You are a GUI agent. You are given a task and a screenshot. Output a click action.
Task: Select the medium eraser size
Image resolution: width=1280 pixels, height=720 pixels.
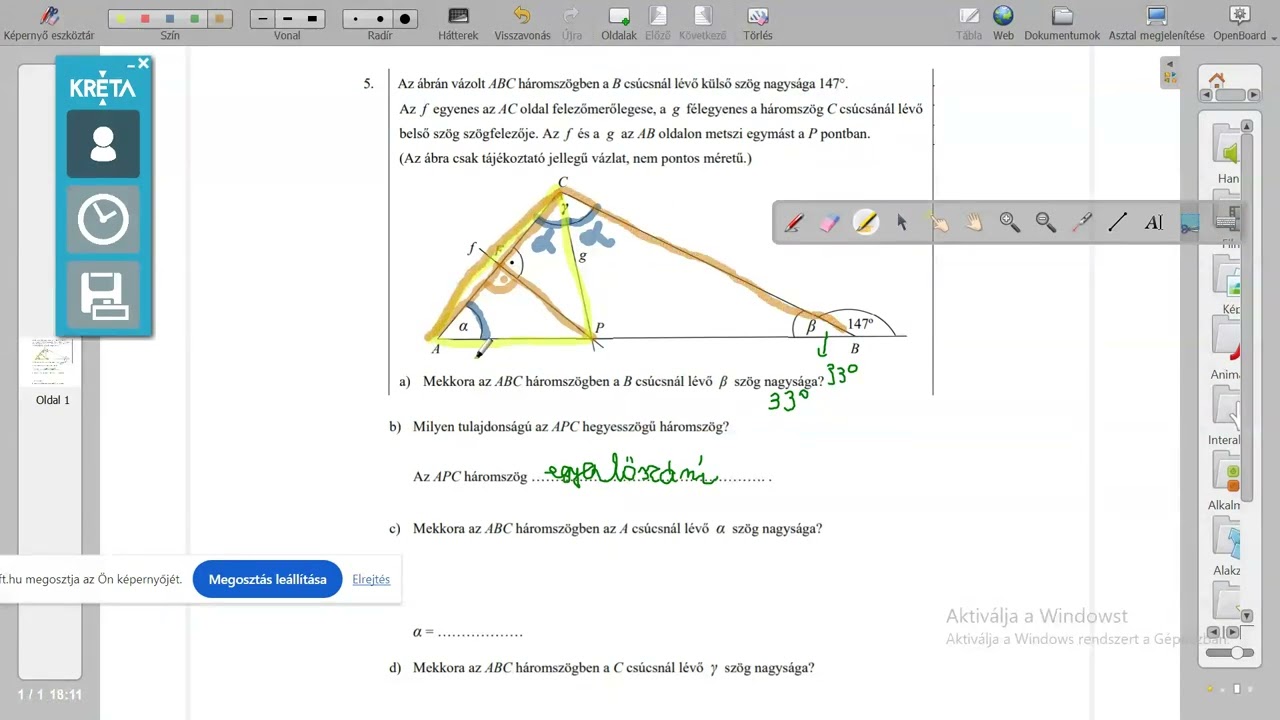click(x=380, y=19)
